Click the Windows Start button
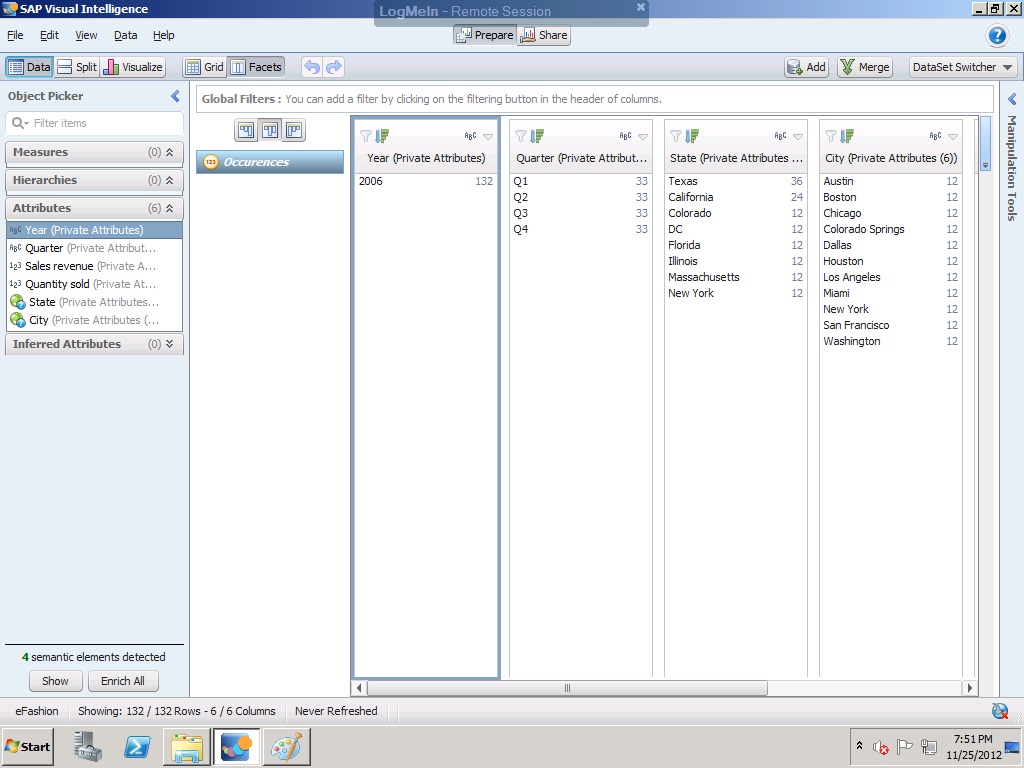The height and width of the screenshot is (768, 1024). coord(27,746)
